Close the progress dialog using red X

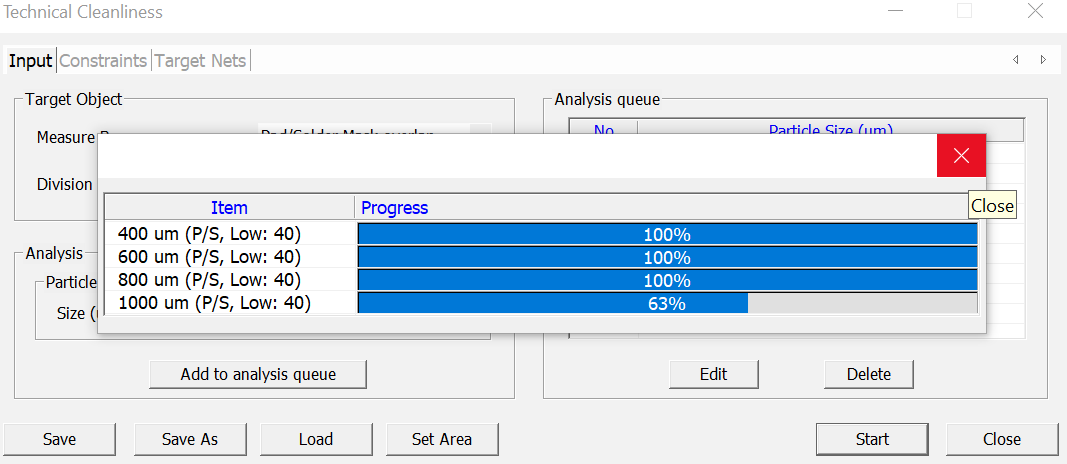click(961, 155)
